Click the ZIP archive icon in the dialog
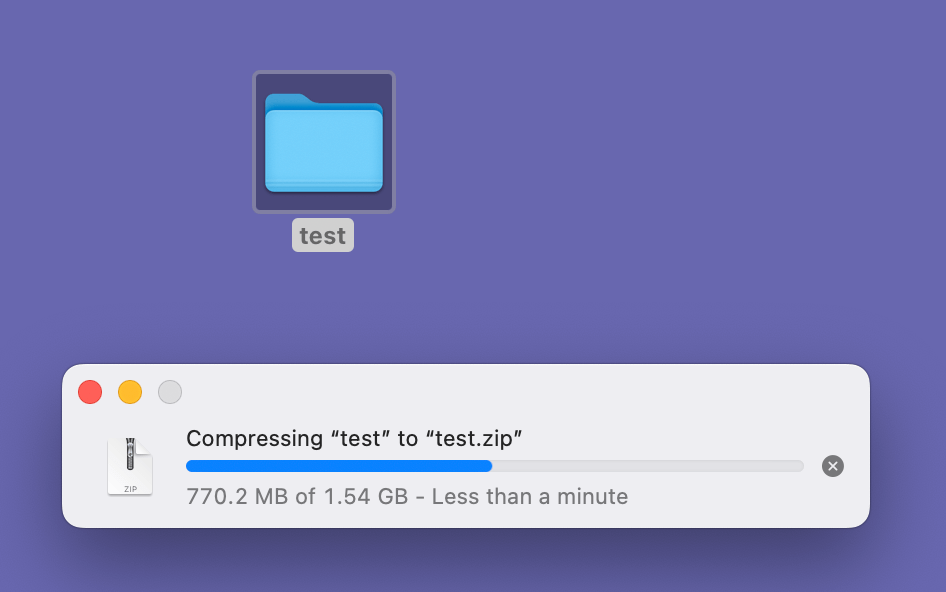This screenshot has height=592, width=946. click(130, 466)
